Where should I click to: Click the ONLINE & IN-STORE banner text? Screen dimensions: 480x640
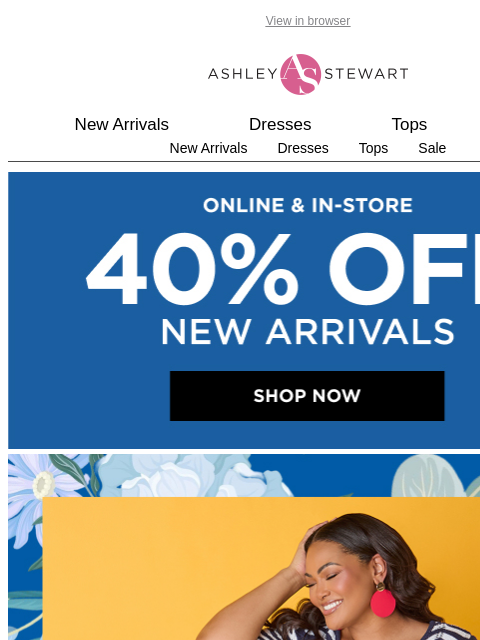click(x=307, y=205)
